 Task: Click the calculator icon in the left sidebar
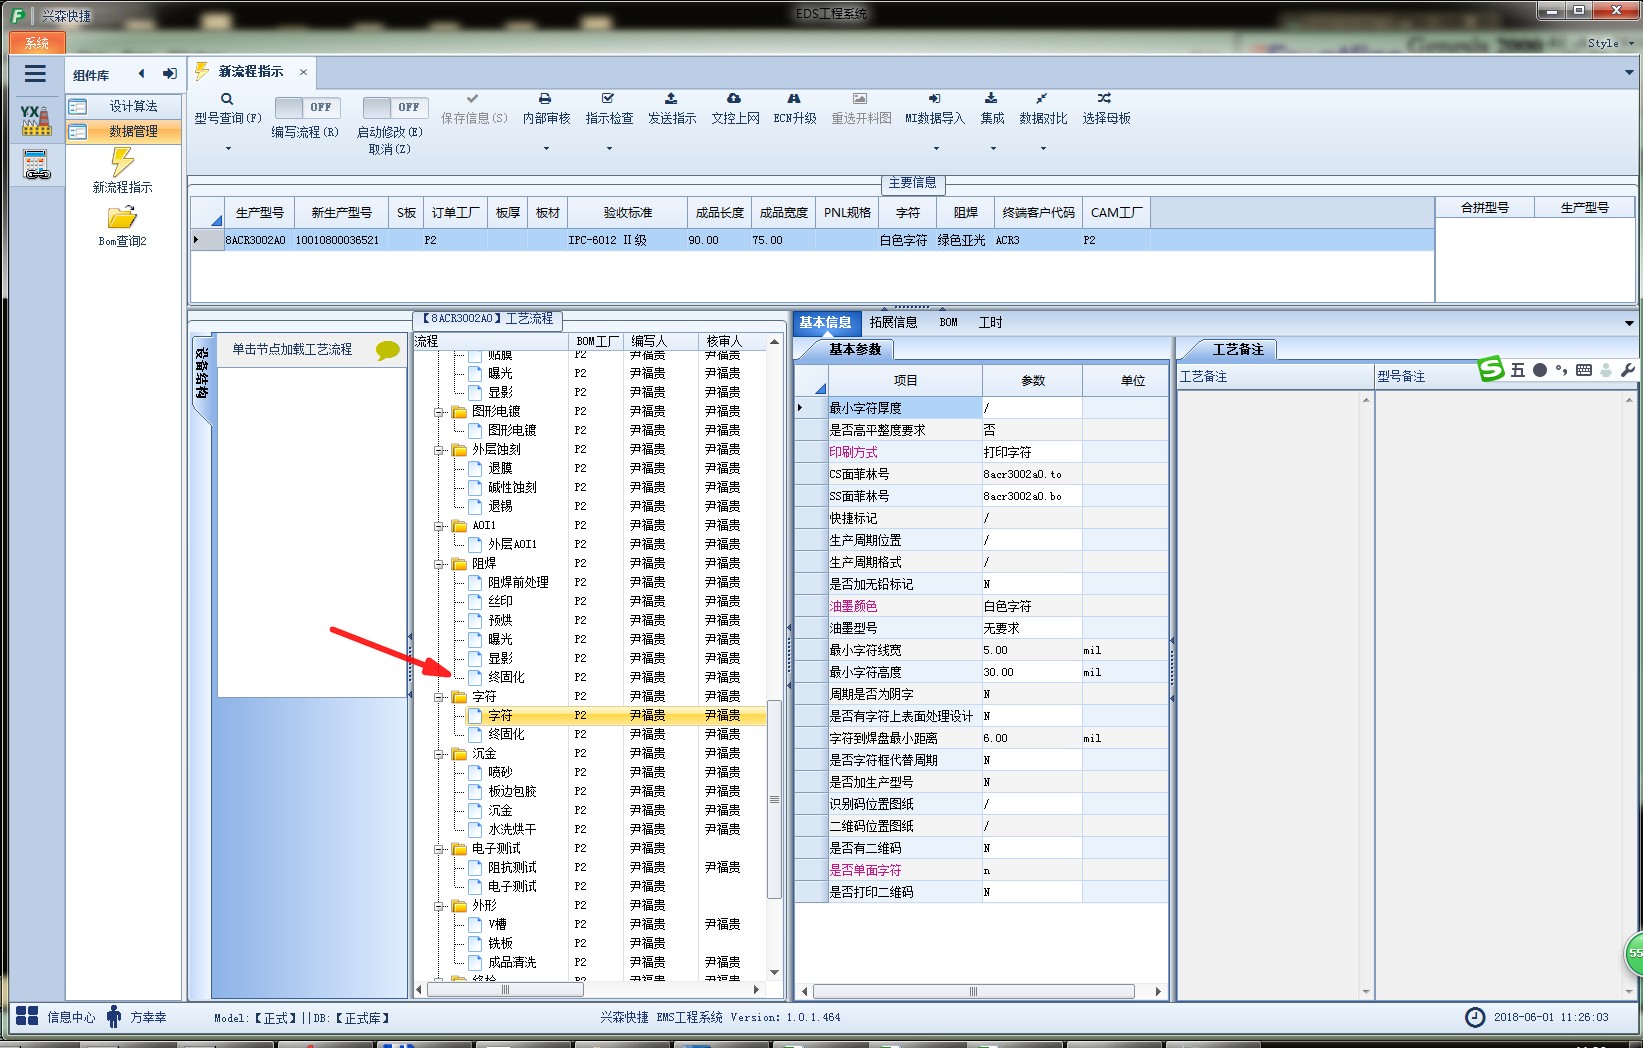click(x=36, y=165)
